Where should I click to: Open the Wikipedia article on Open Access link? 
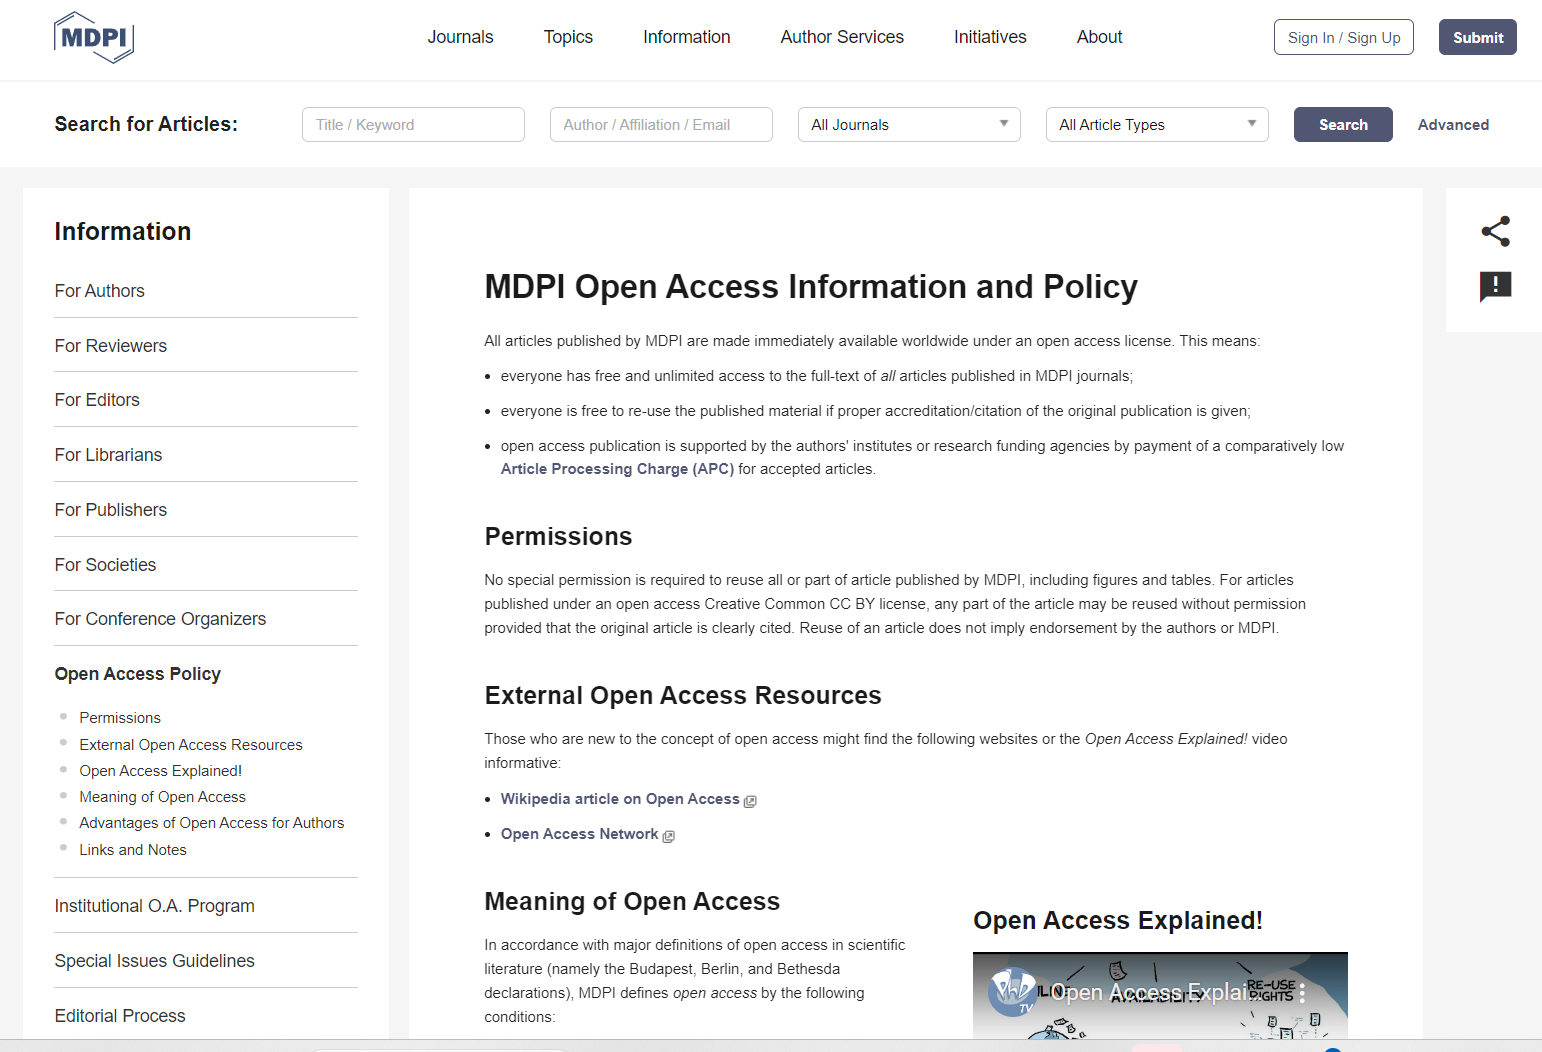coord(620,799)
